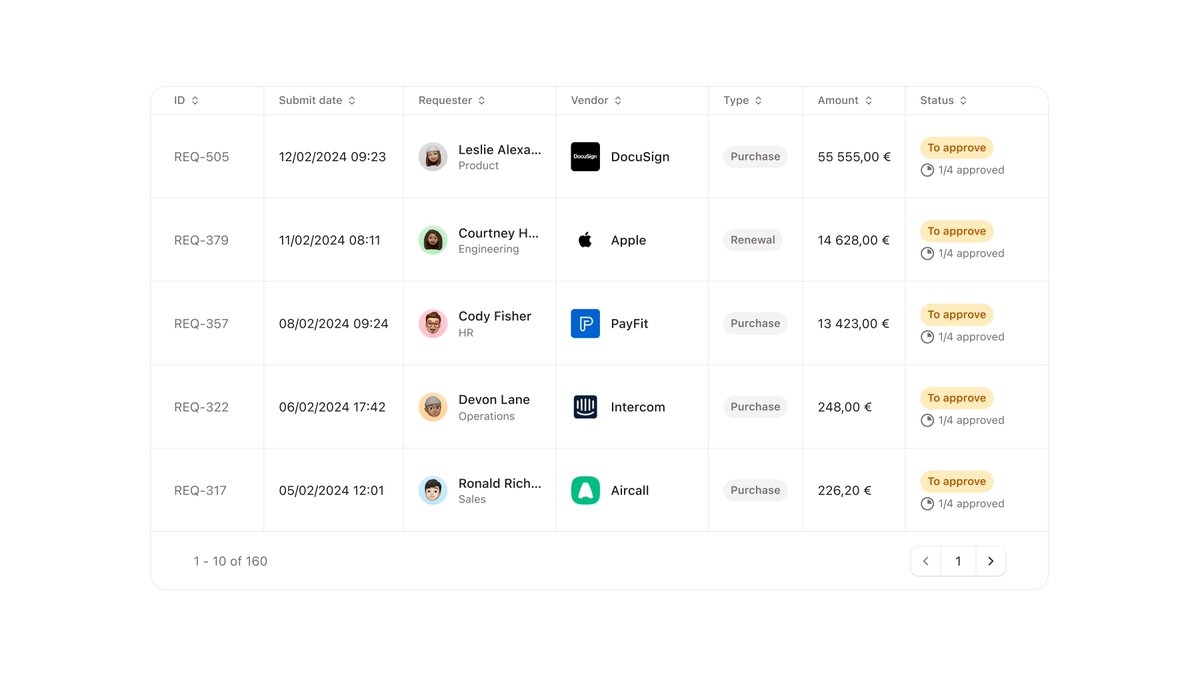Click the Intercom vendor logo
The height and width of the screenshot is (675, 1200).
click(585, 407)
